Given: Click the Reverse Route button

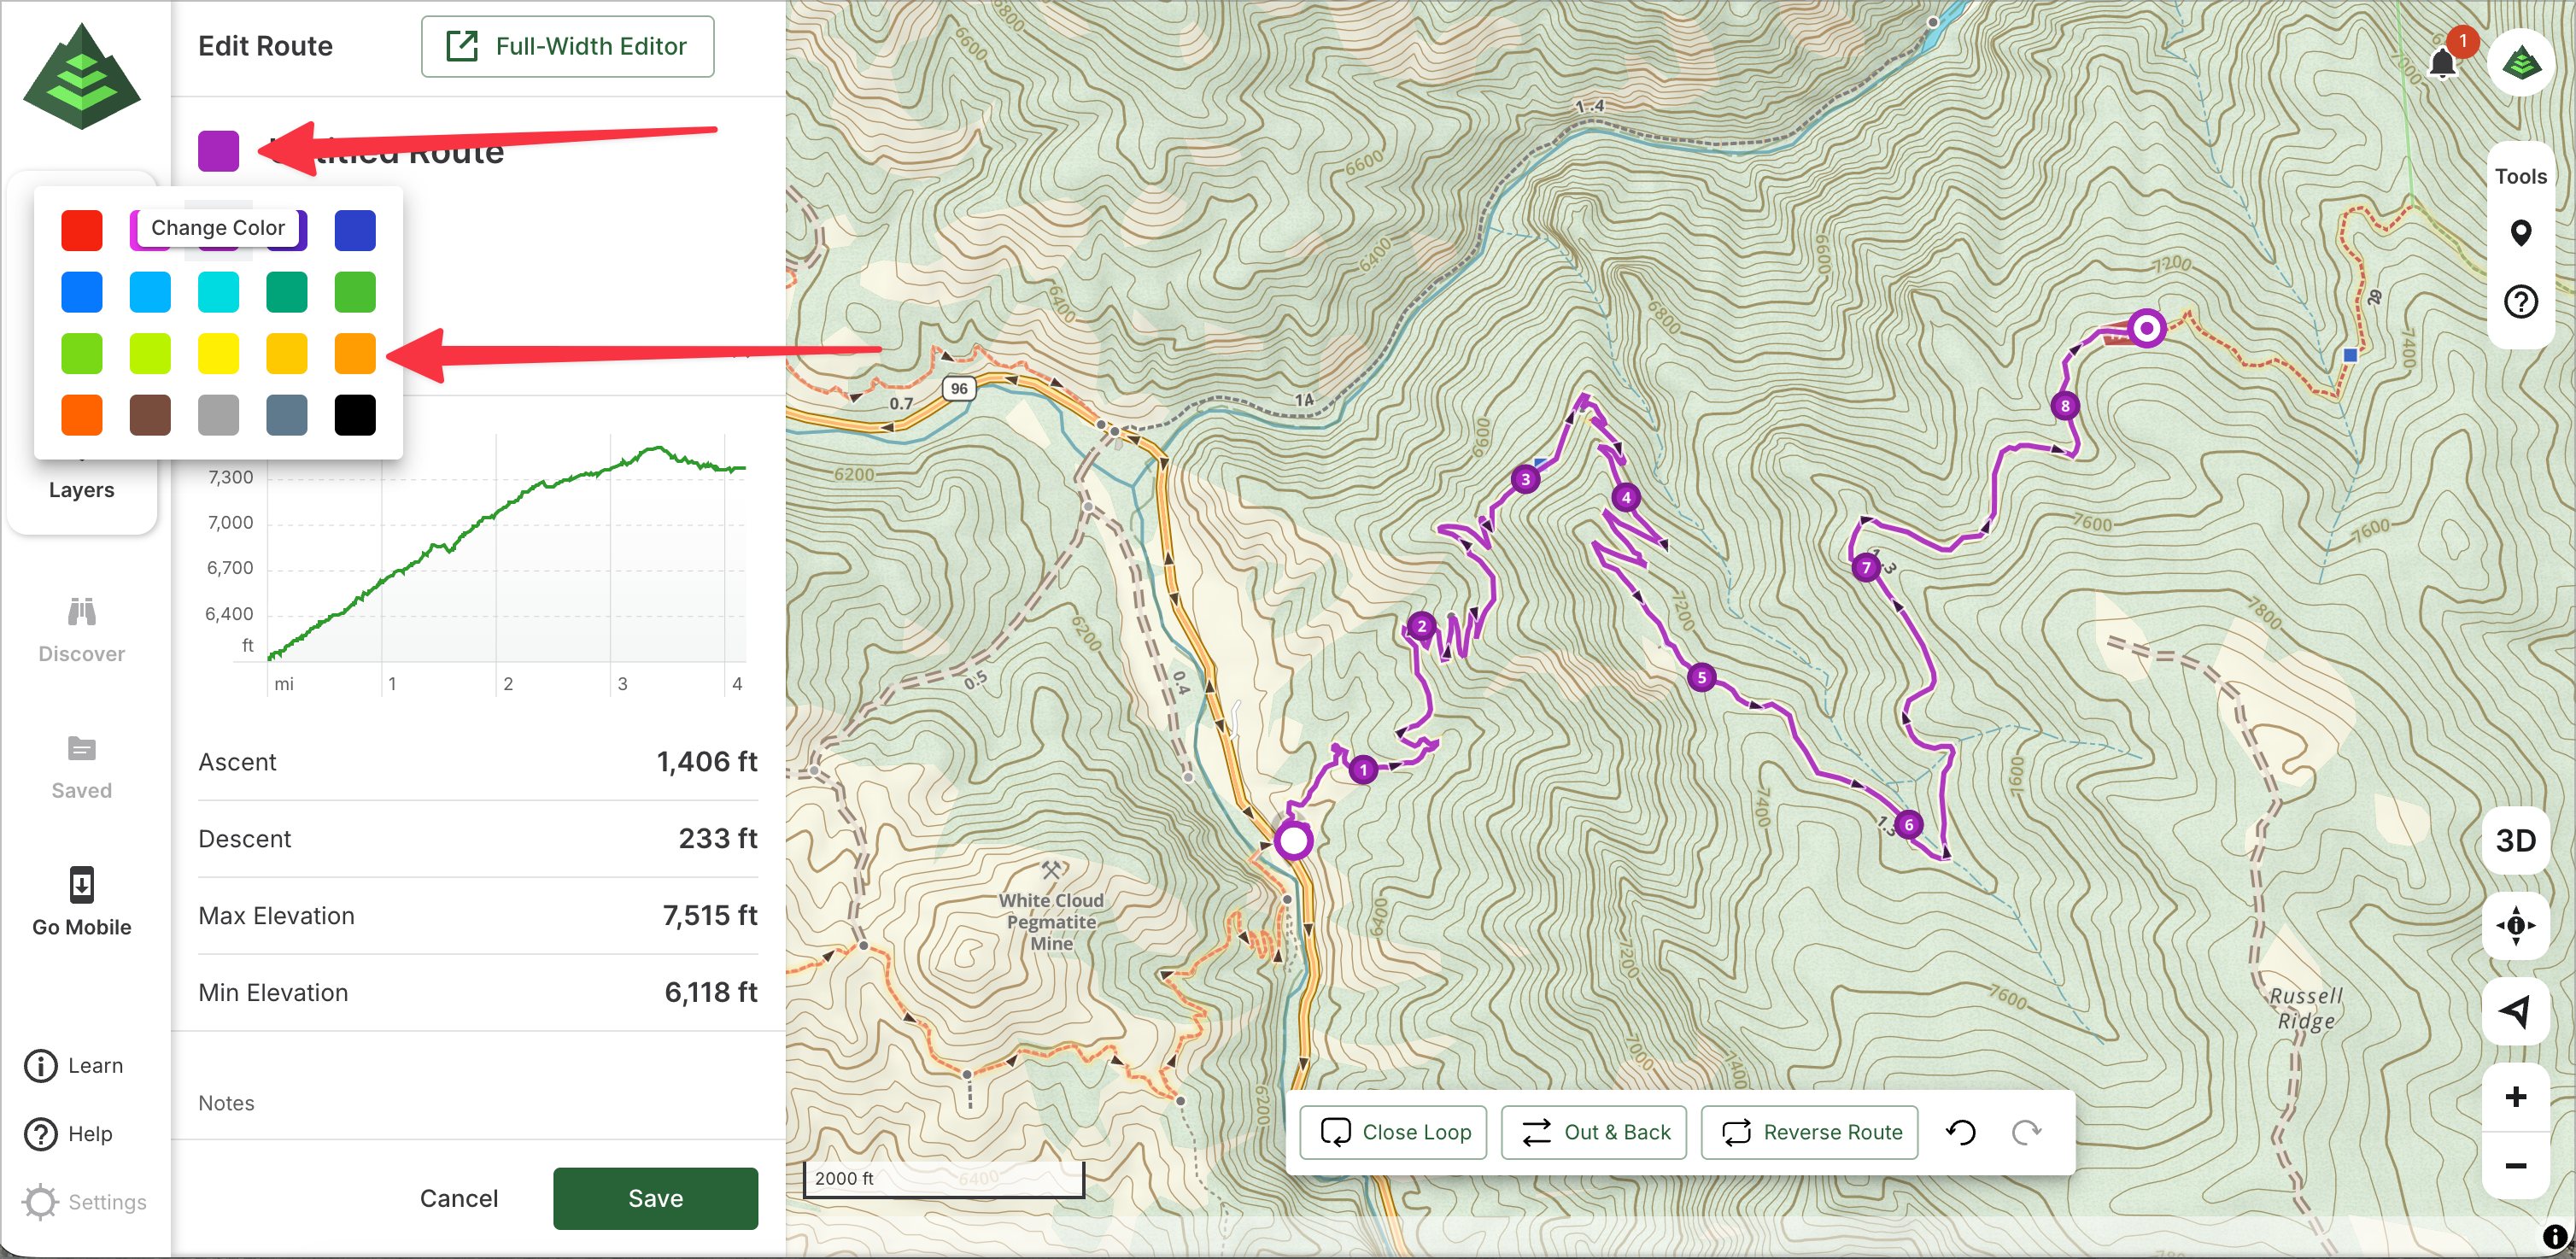Looking at the screenshot, I should pos(1809,1132).
